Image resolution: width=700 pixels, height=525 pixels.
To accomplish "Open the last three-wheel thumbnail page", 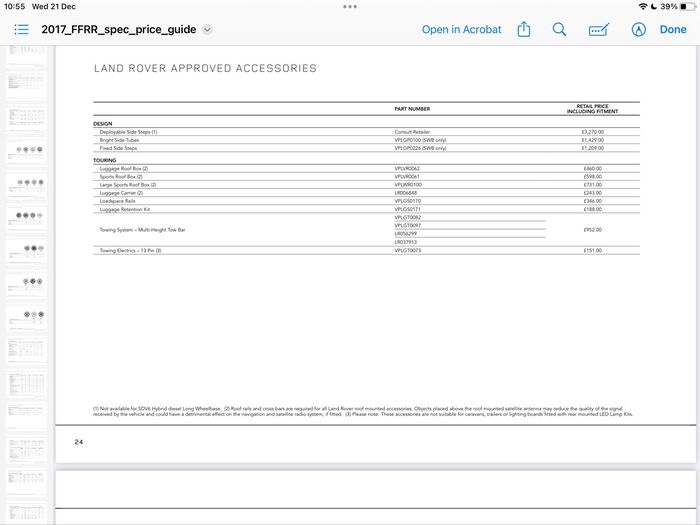I will (x=27, y=317).
